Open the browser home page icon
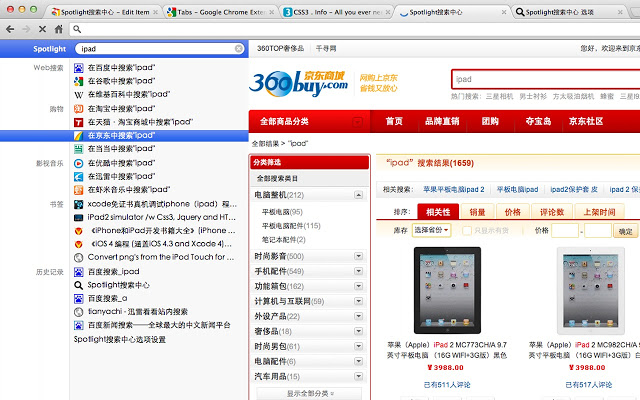Image resolution: width=640 pixels, height=400 pixels. click(59, 29)
